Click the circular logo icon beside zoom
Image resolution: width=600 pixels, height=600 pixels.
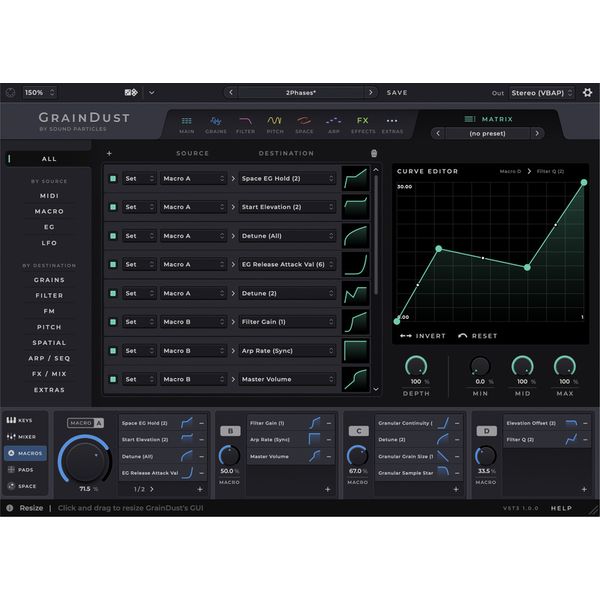coord(10,93)
